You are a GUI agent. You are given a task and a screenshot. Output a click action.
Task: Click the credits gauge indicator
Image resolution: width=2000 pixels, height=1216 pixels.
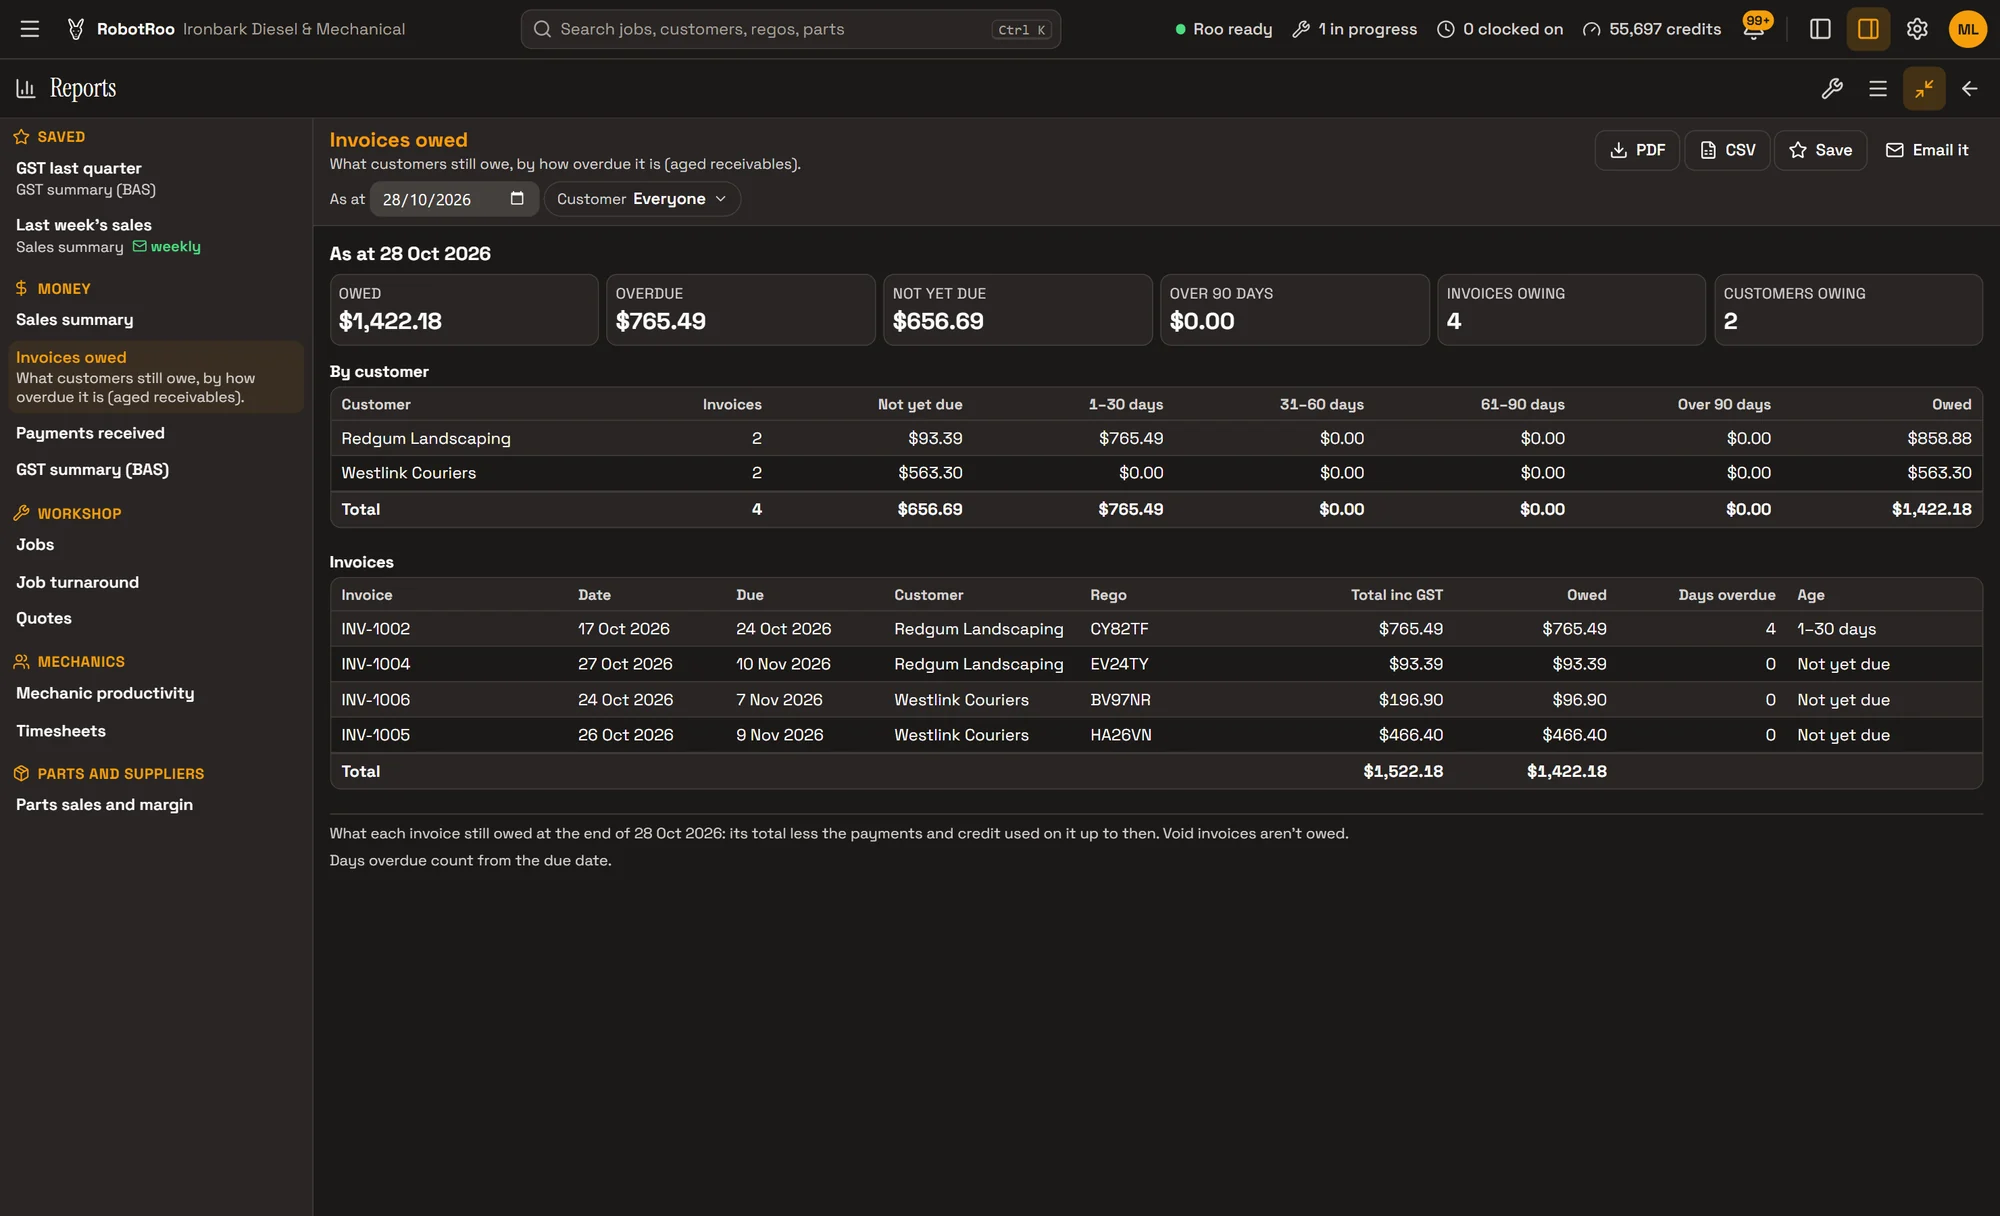[x=1652, y=29]
